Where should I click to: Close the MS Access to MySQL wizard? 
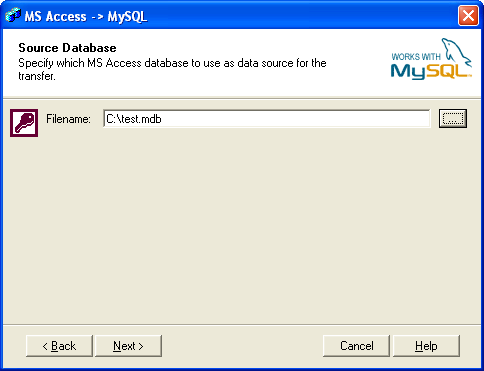coord(468,15)
